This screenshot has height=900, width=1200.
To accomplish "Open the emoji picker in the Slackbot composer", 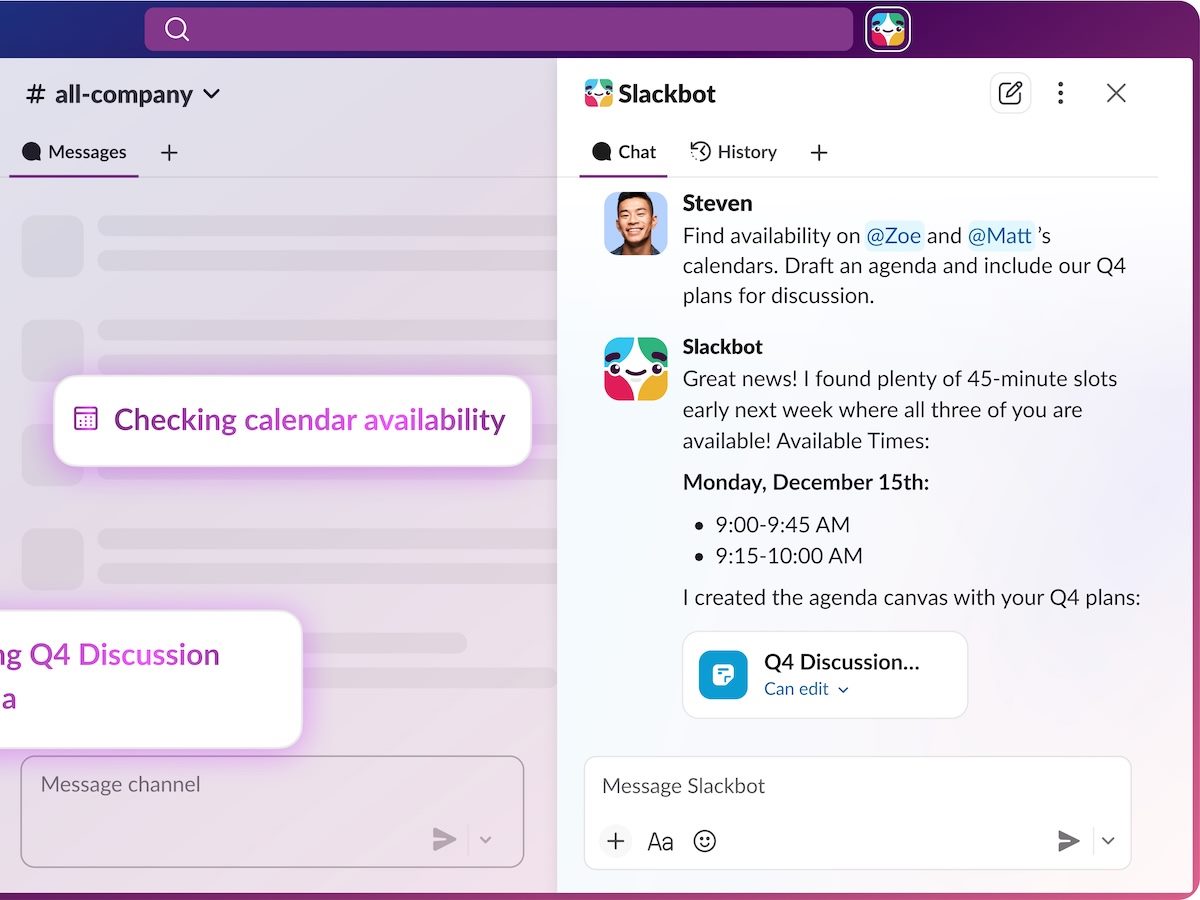I will [x=704, y=841].
